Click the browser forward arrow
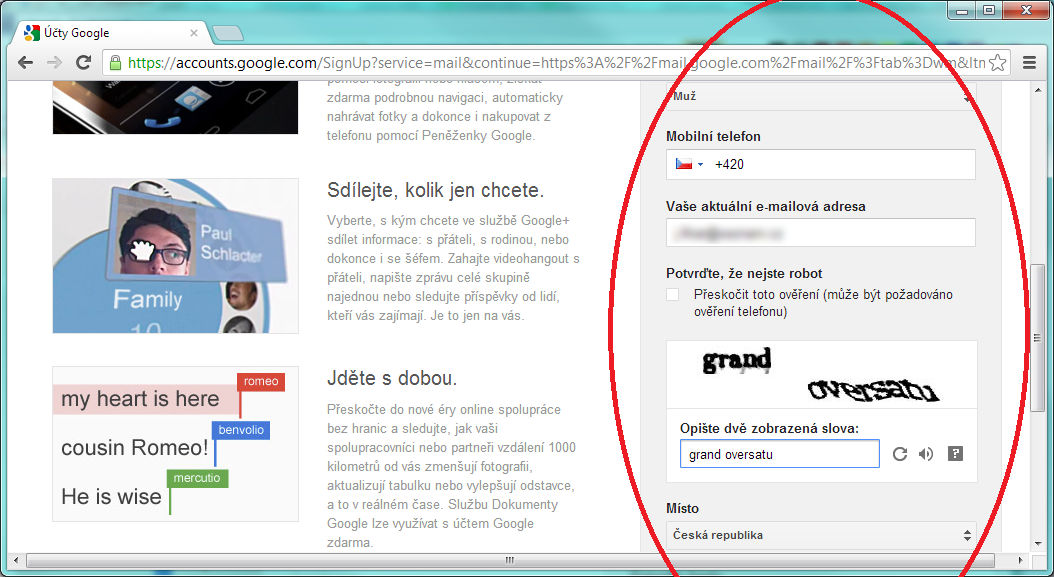The width and height of the screenshot is (1054, 577). tap(54, 63)
